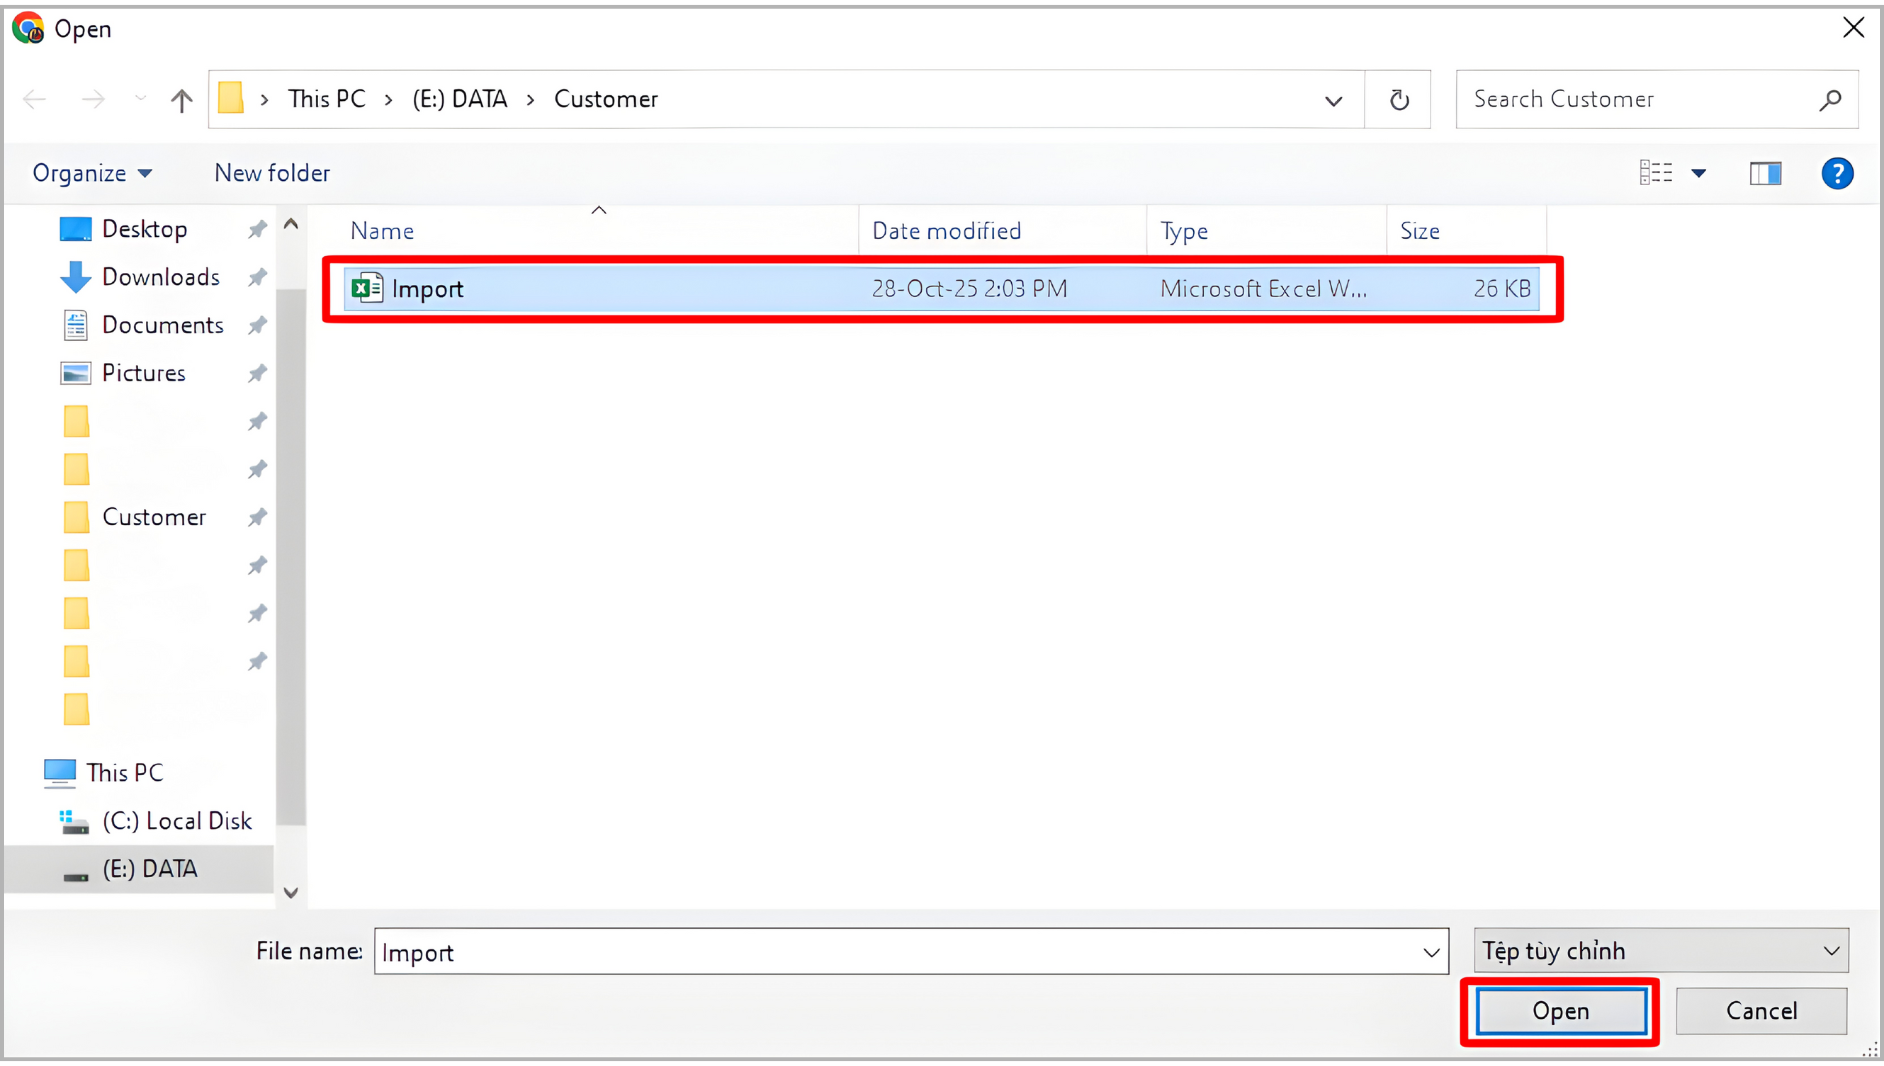Click the Refresh folder icon
1884x1066 pixels.
[1399, 100]
